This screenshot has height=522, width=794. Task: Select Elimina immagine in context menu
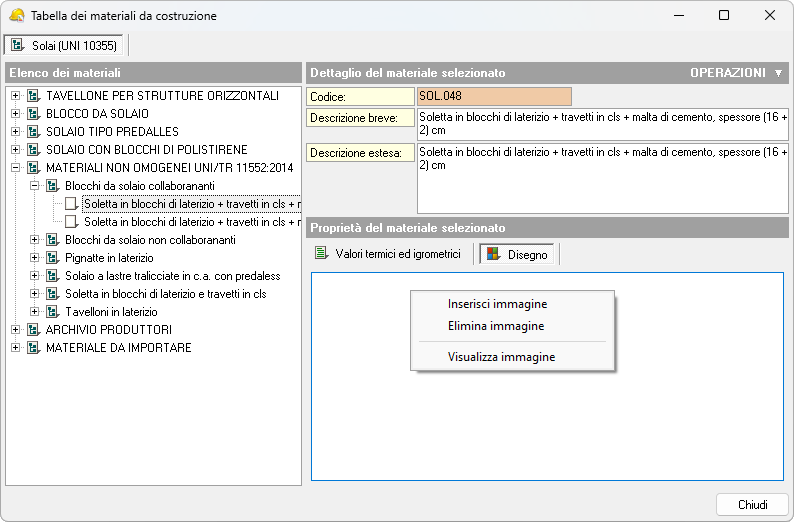(x=496, y=326)
